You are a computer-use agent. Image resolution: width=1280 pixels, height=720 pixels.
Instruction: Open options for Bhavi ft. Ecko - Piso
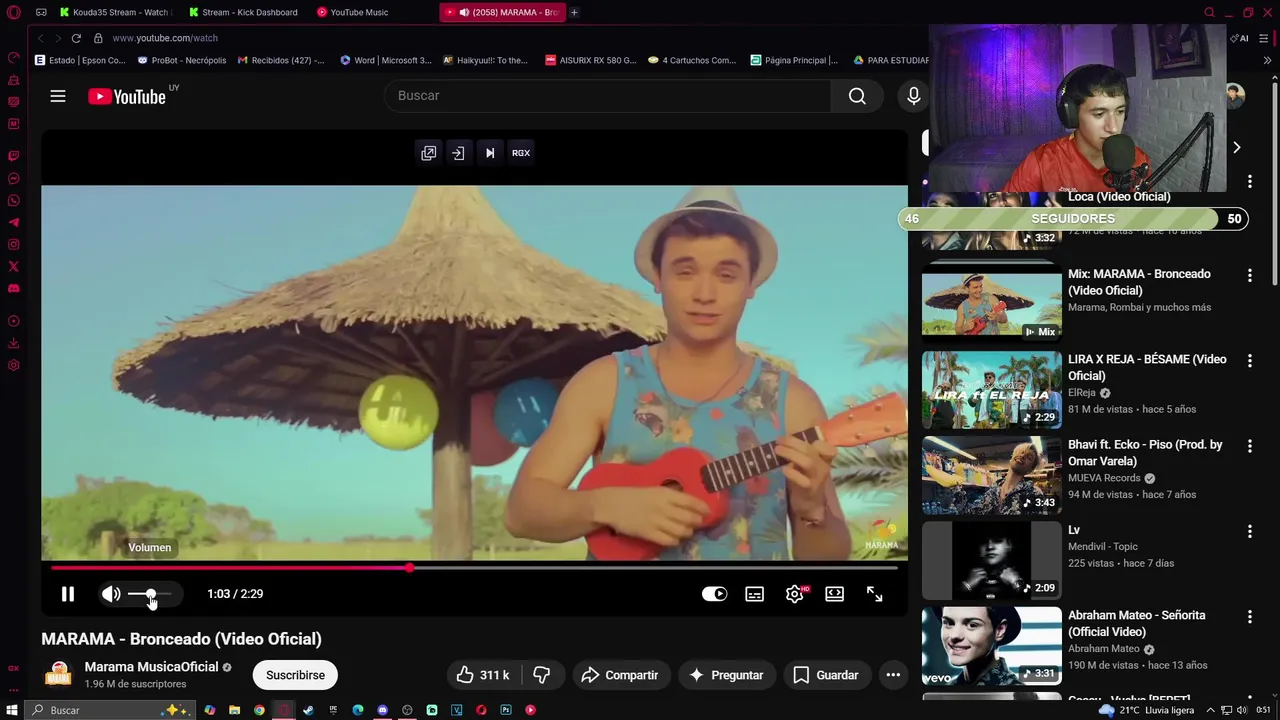tap(1249, 446)
